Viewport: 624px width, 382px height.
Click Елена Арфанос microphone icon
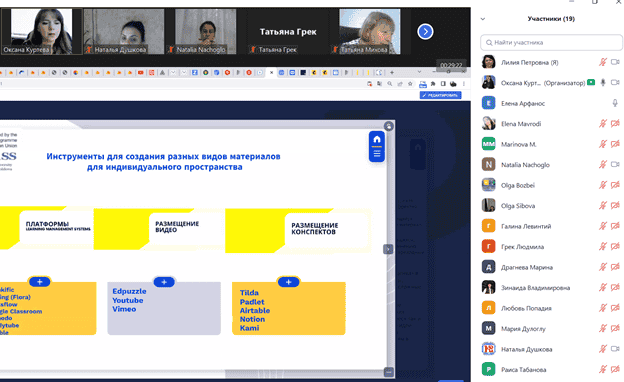615,103
